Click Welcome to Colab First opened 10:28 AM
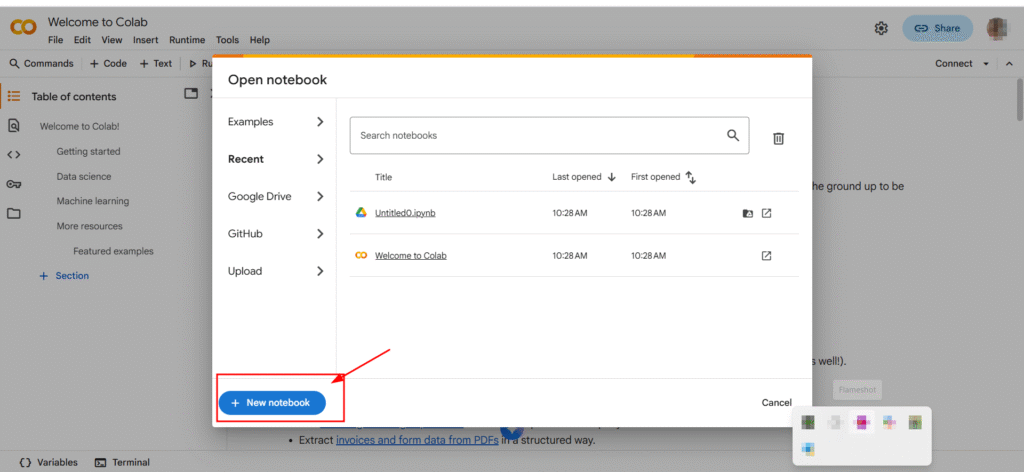This screenshot has width=1024, height=472. click(648, 255)
